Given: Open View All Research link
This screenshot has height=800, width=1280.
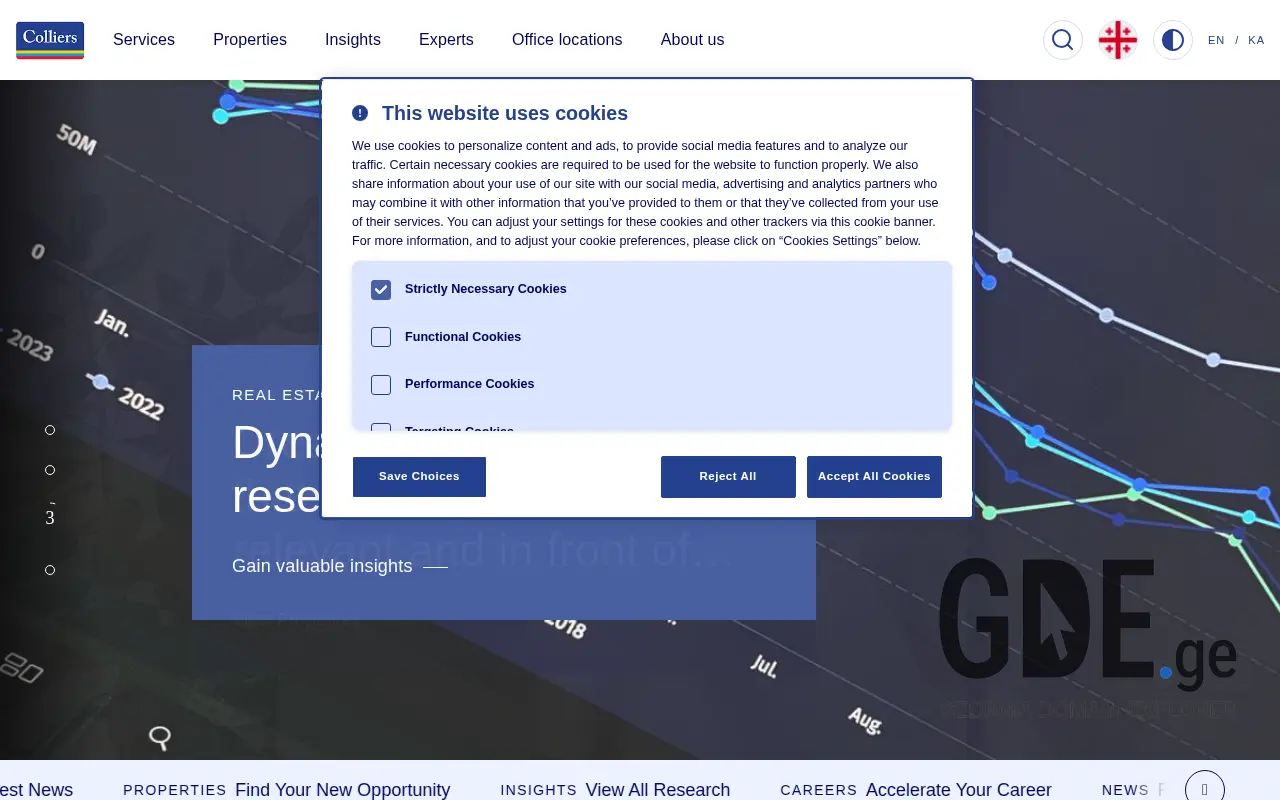Looking at the screenshot, I should click(x=657, y=790).
